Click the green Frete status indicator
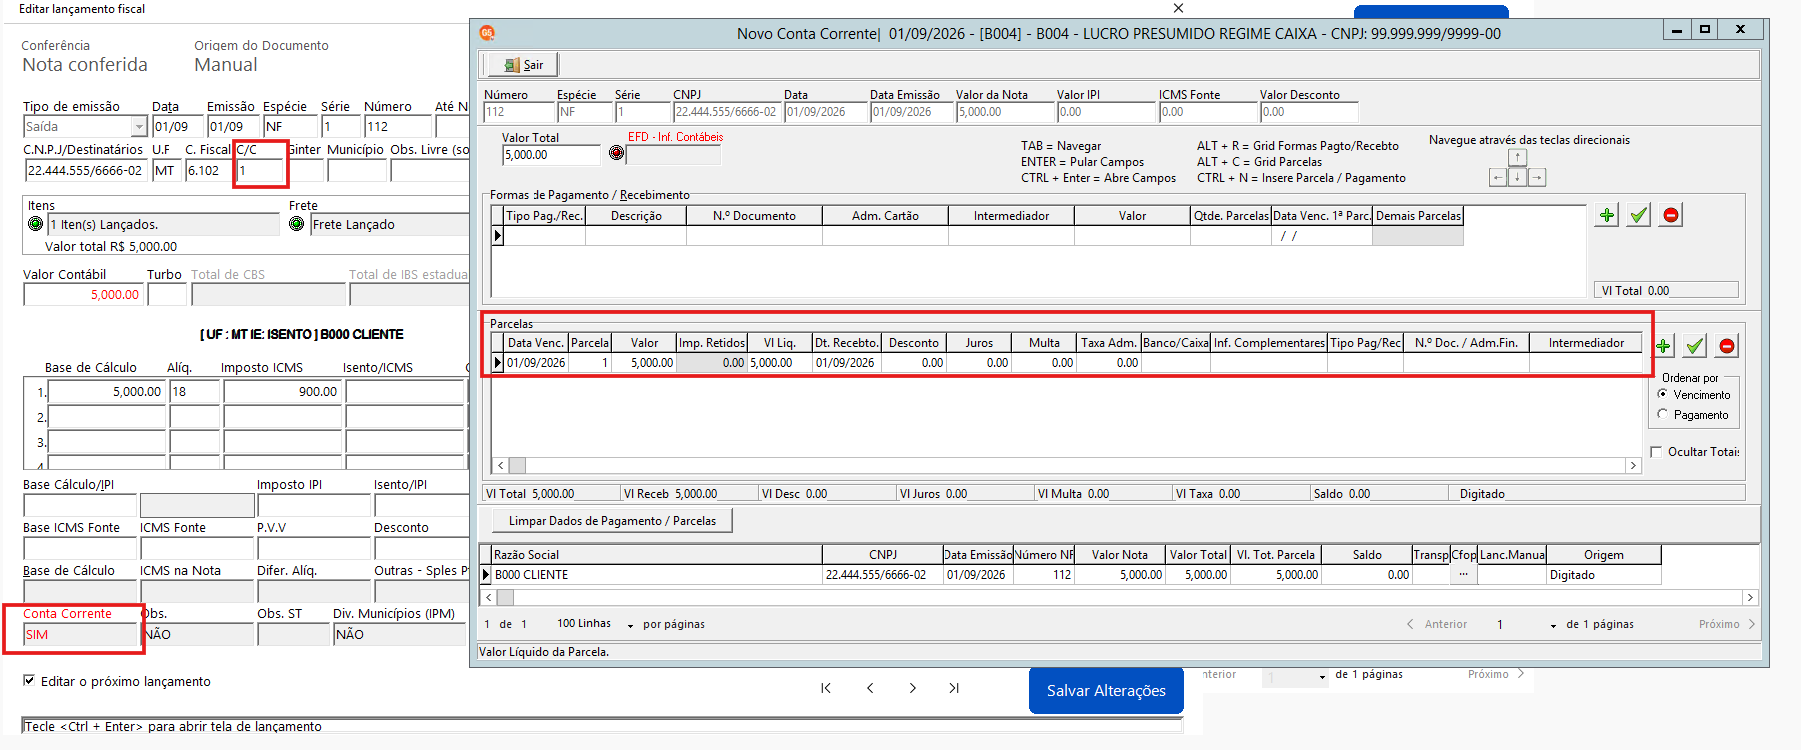 pos(296,224)
